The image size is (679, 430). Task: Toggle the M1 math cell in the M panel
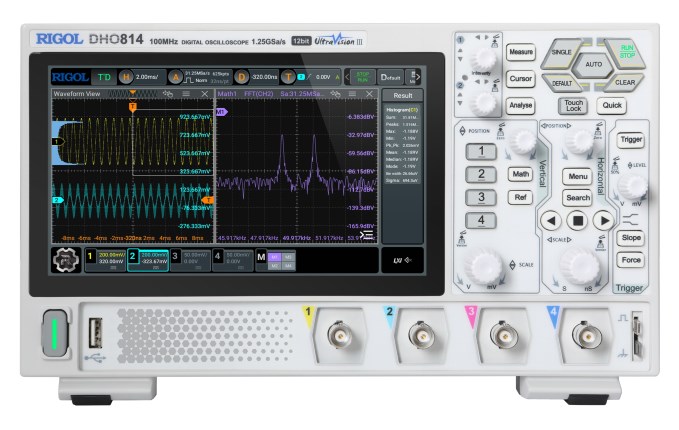[275, 257]
